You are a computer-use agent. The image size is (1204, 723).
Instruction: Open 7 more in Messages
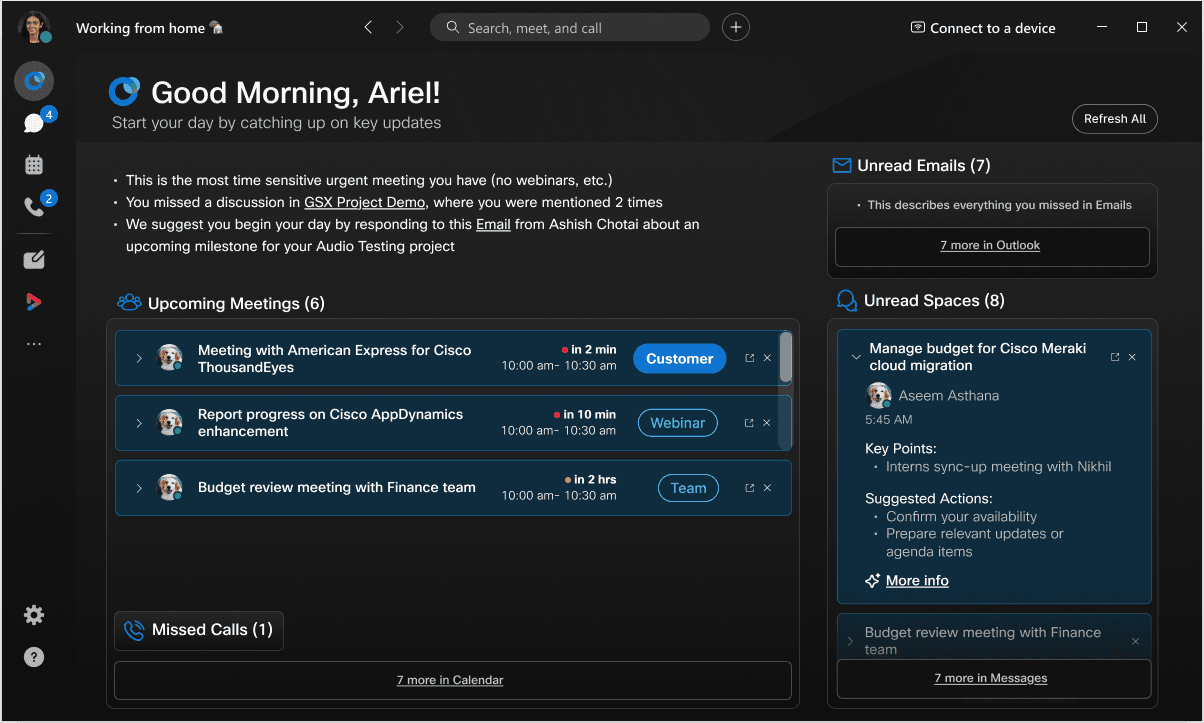point(993,678)
